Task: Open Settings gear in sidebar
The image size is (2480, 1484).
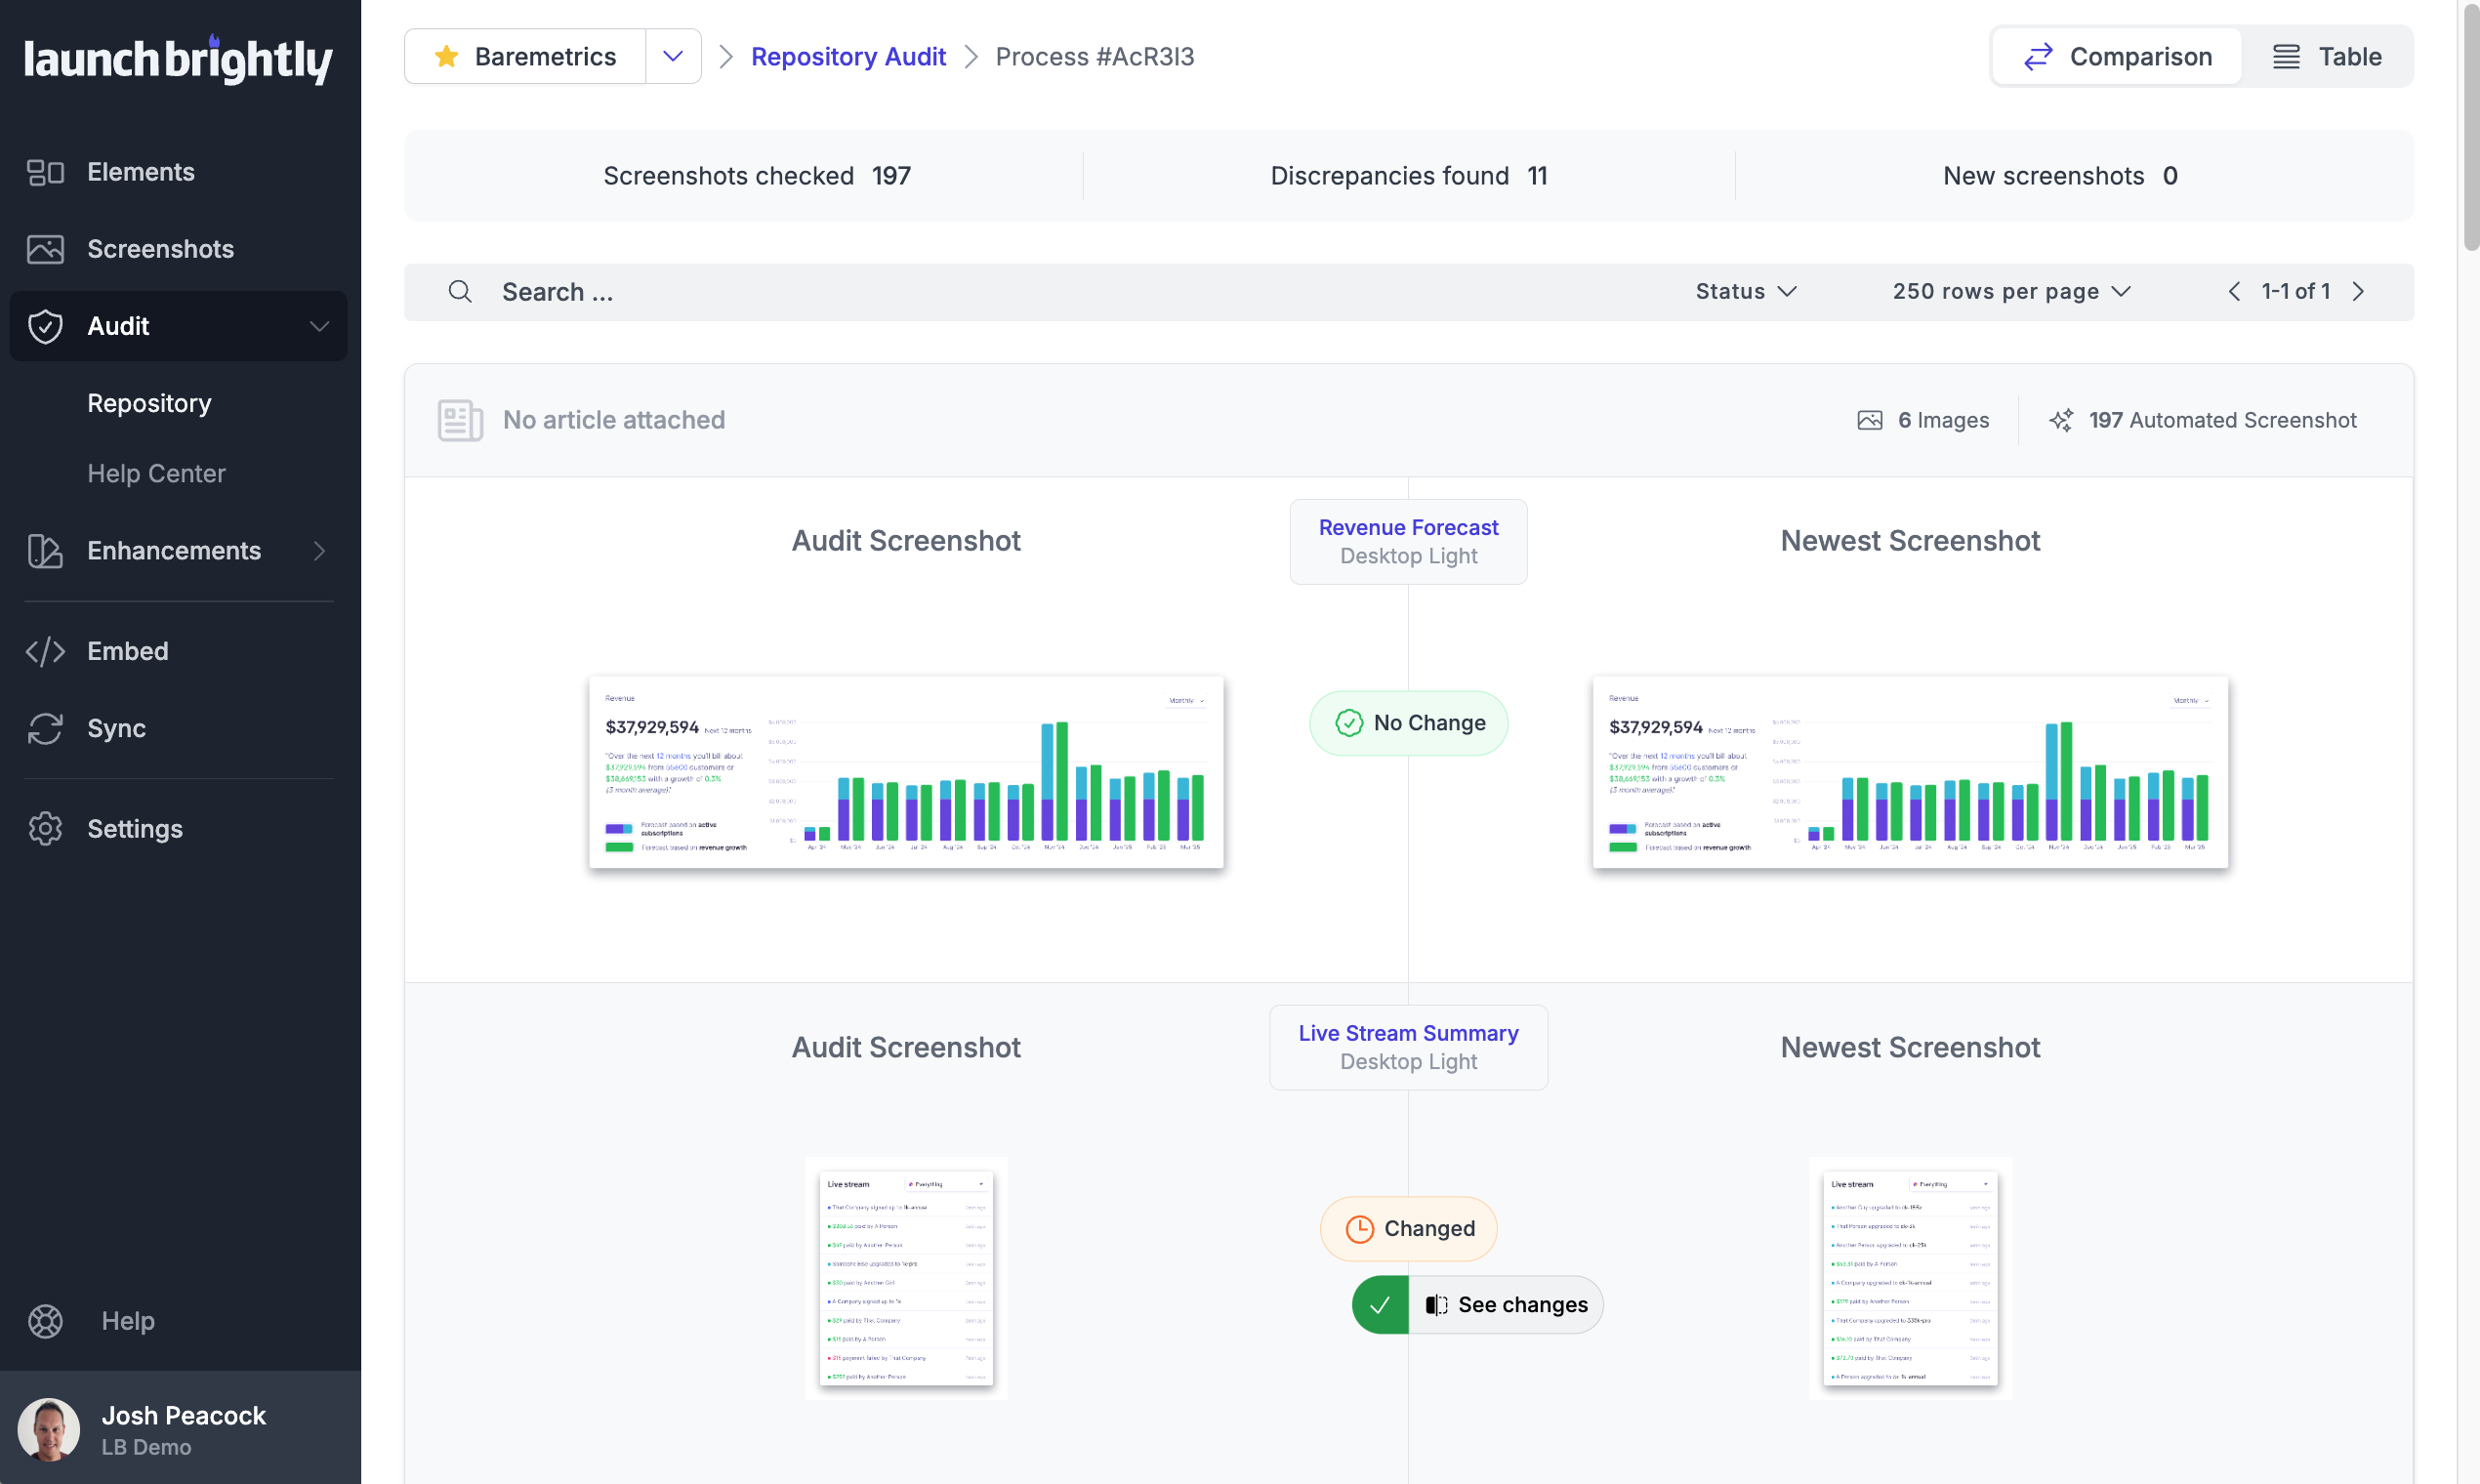Action: coord(45,829)
